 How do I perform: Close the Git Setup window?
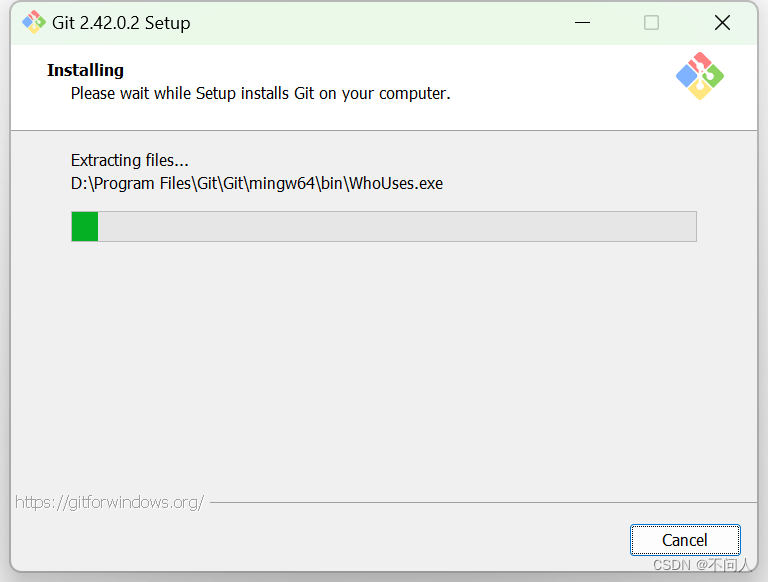722,23
